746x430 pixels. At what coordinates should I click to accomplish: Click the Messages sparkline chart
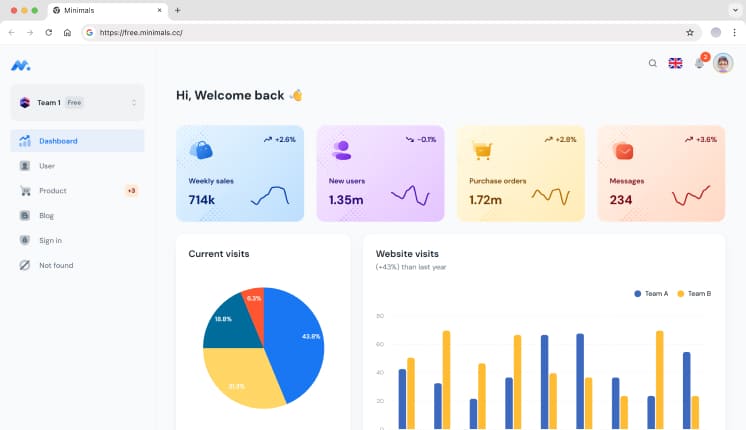(691, 195)
